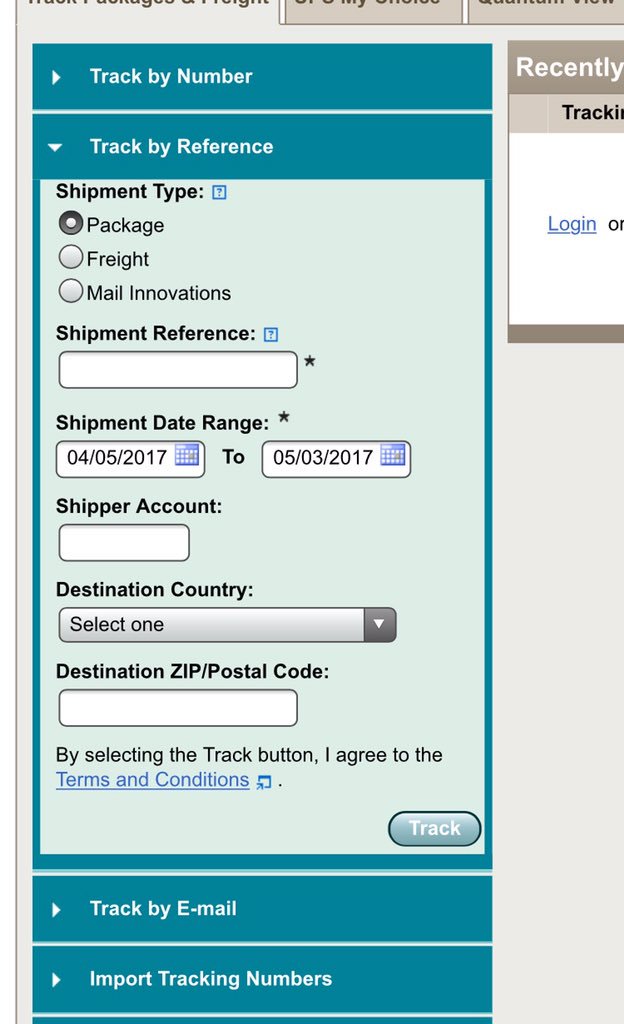This screenshot has width=624, height=1024.
Task: Click end date field 05/03/2017
Action: tap(336, 458)
